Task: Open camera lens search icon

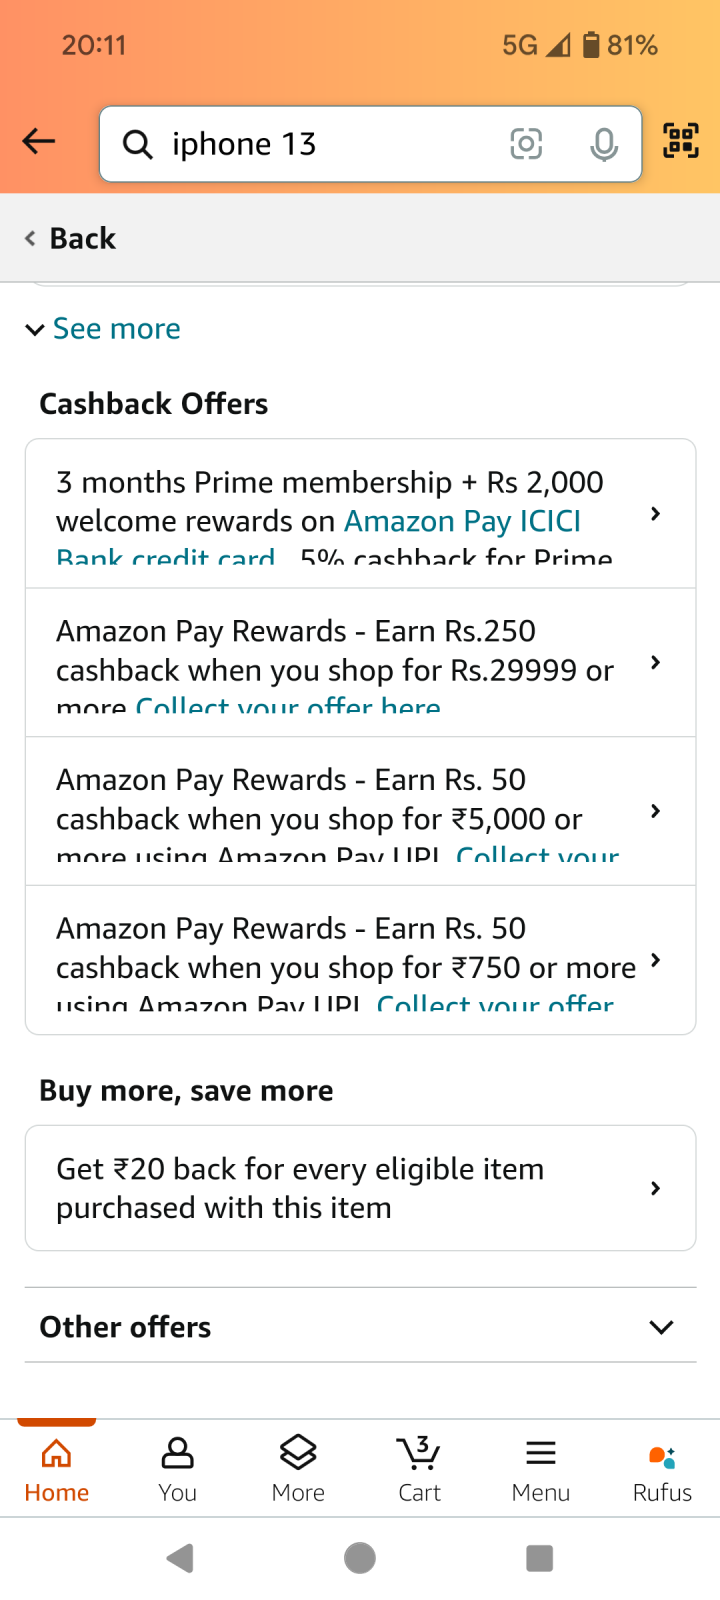Action: tap(526, 144)
